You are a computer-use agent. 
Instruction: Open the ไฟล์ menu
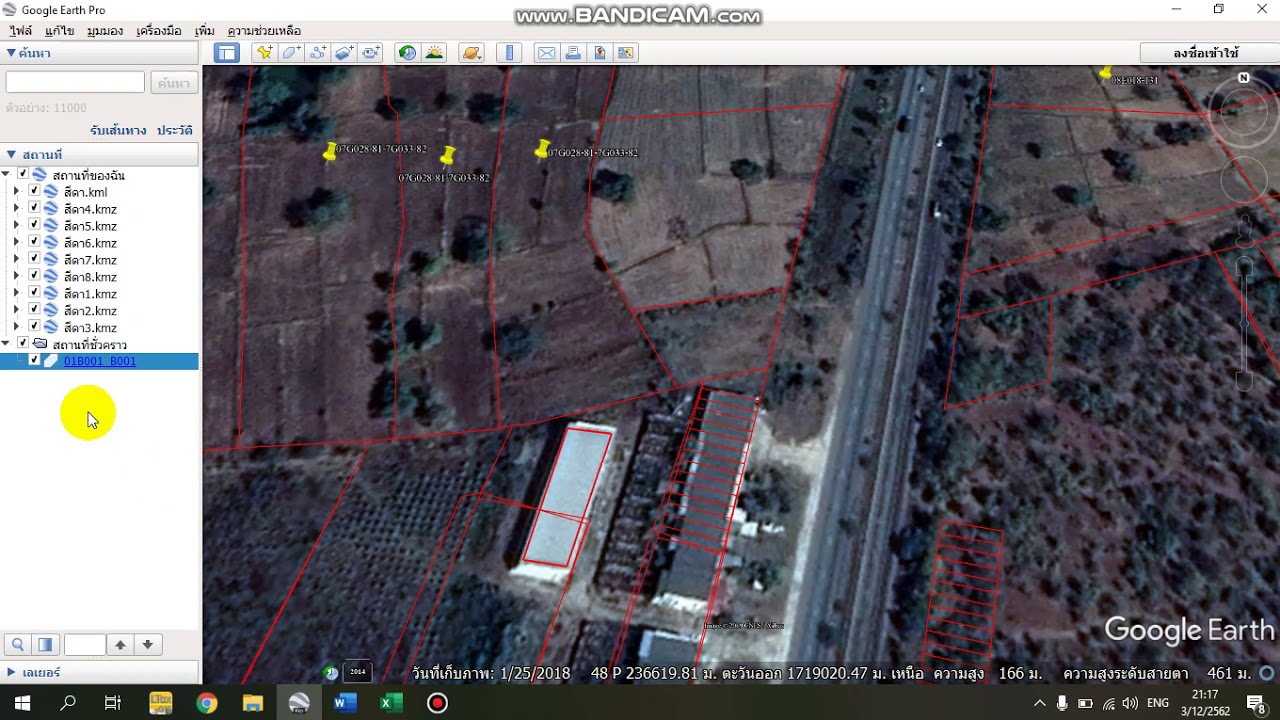20,31
